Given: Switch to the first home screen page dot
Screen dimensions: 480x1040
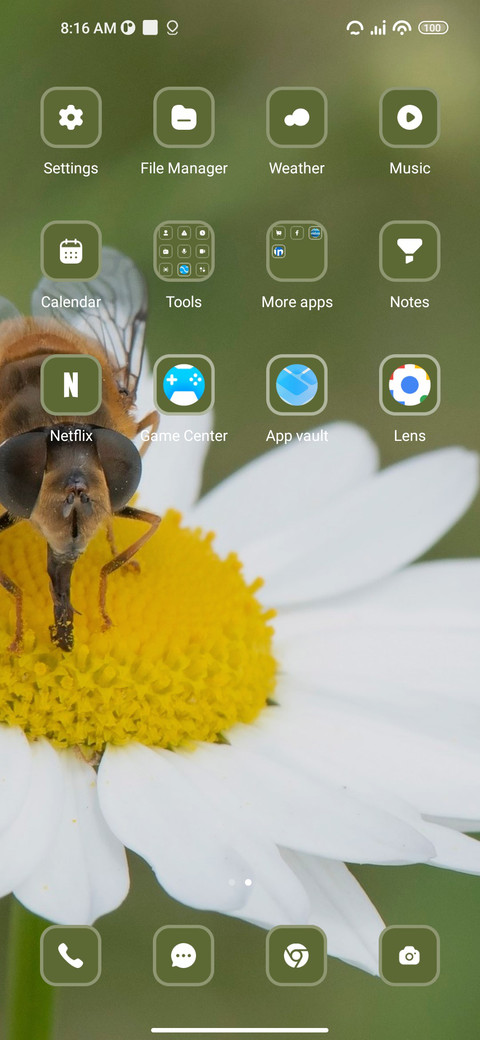Looking at the screenshot, I should [231, 882].
